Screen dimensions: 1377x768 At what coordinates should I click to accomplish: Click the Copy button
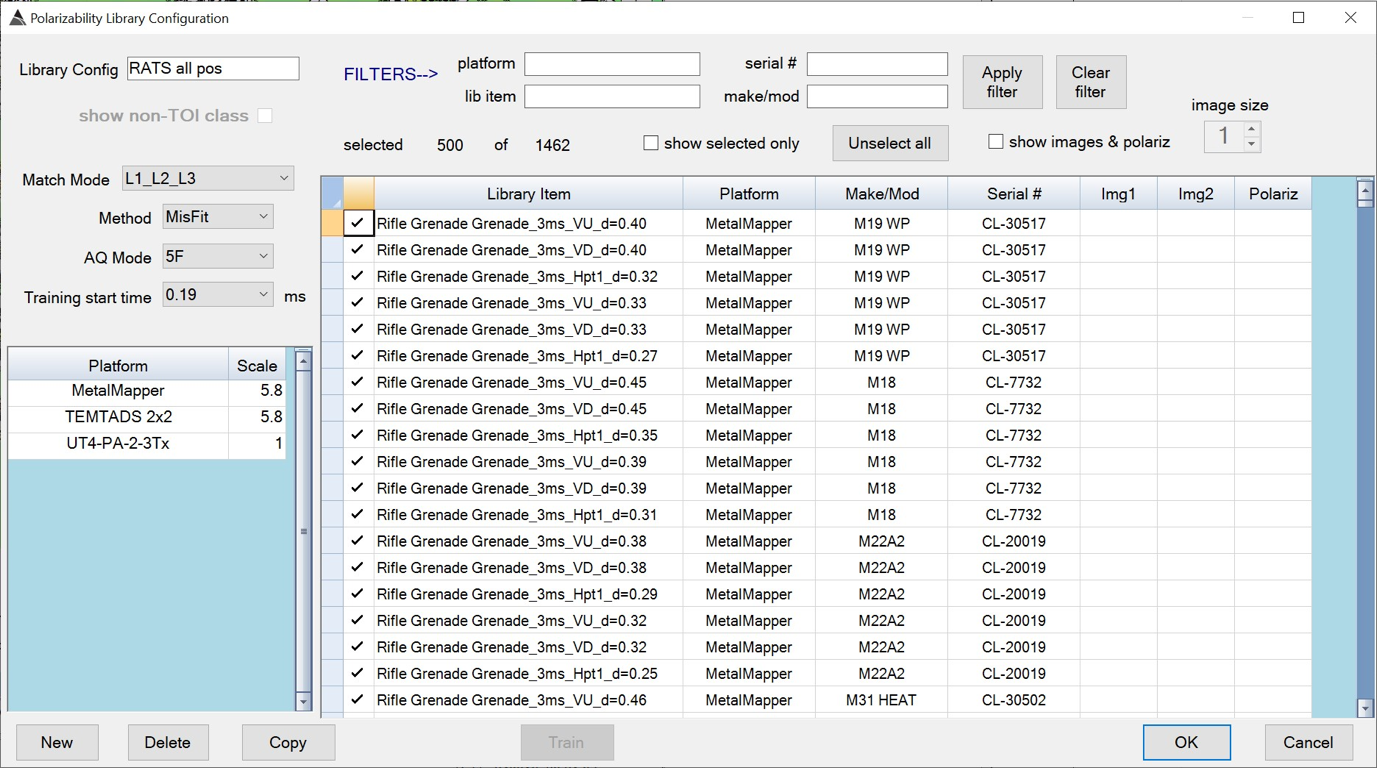pyautogui.click(x=288, y=742)
